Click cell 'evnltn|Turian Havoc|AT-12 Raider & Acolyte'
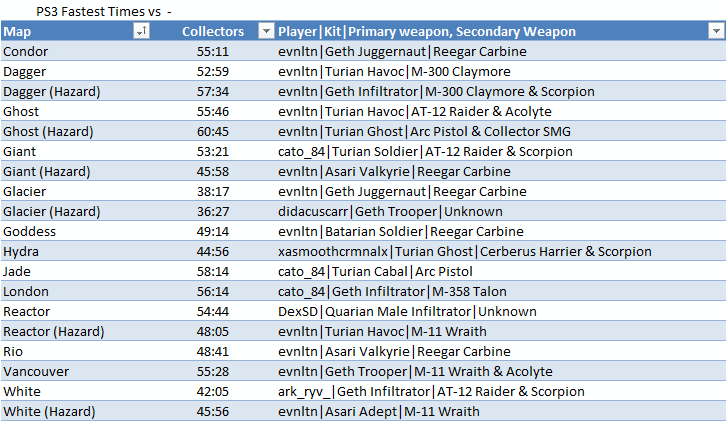 coord(501,111)
